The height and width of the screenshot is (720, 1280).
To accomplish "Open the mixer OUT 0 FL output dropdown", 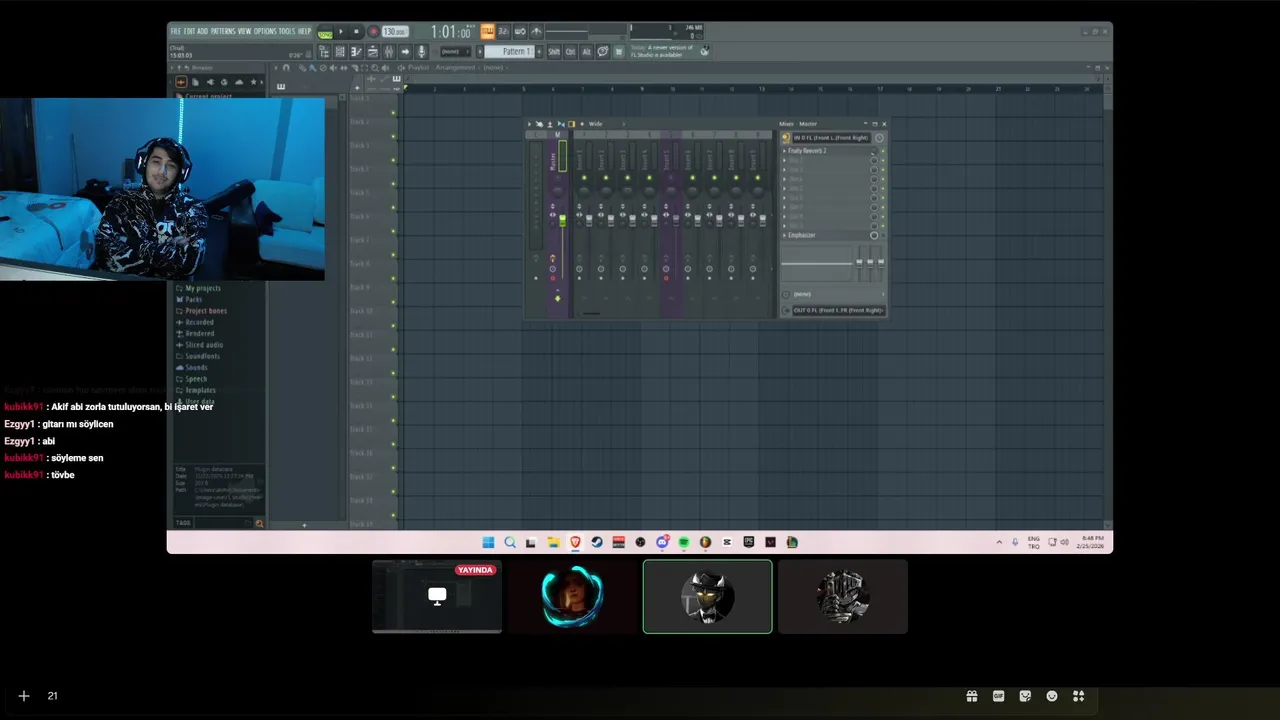I will (838, 310).
